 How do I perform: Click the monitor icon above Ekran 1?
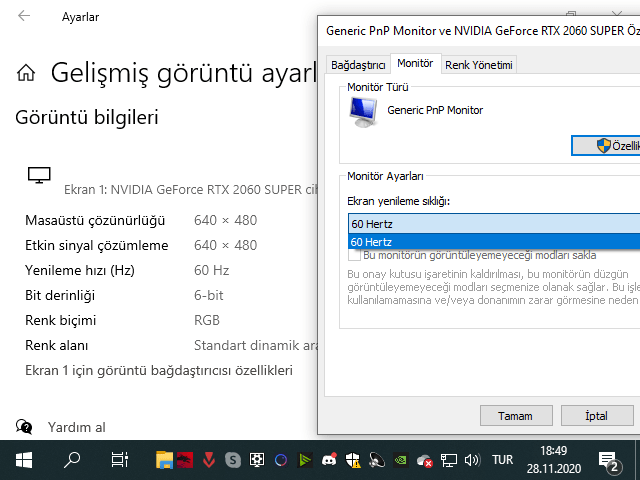[39, 175]
